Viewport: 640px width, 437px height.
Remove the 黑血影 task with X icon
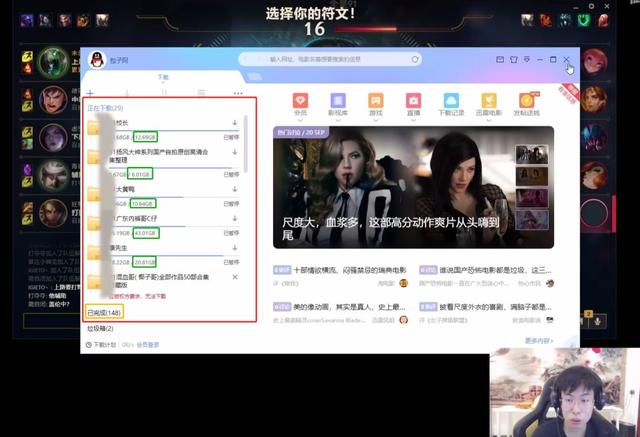point(235,277)
